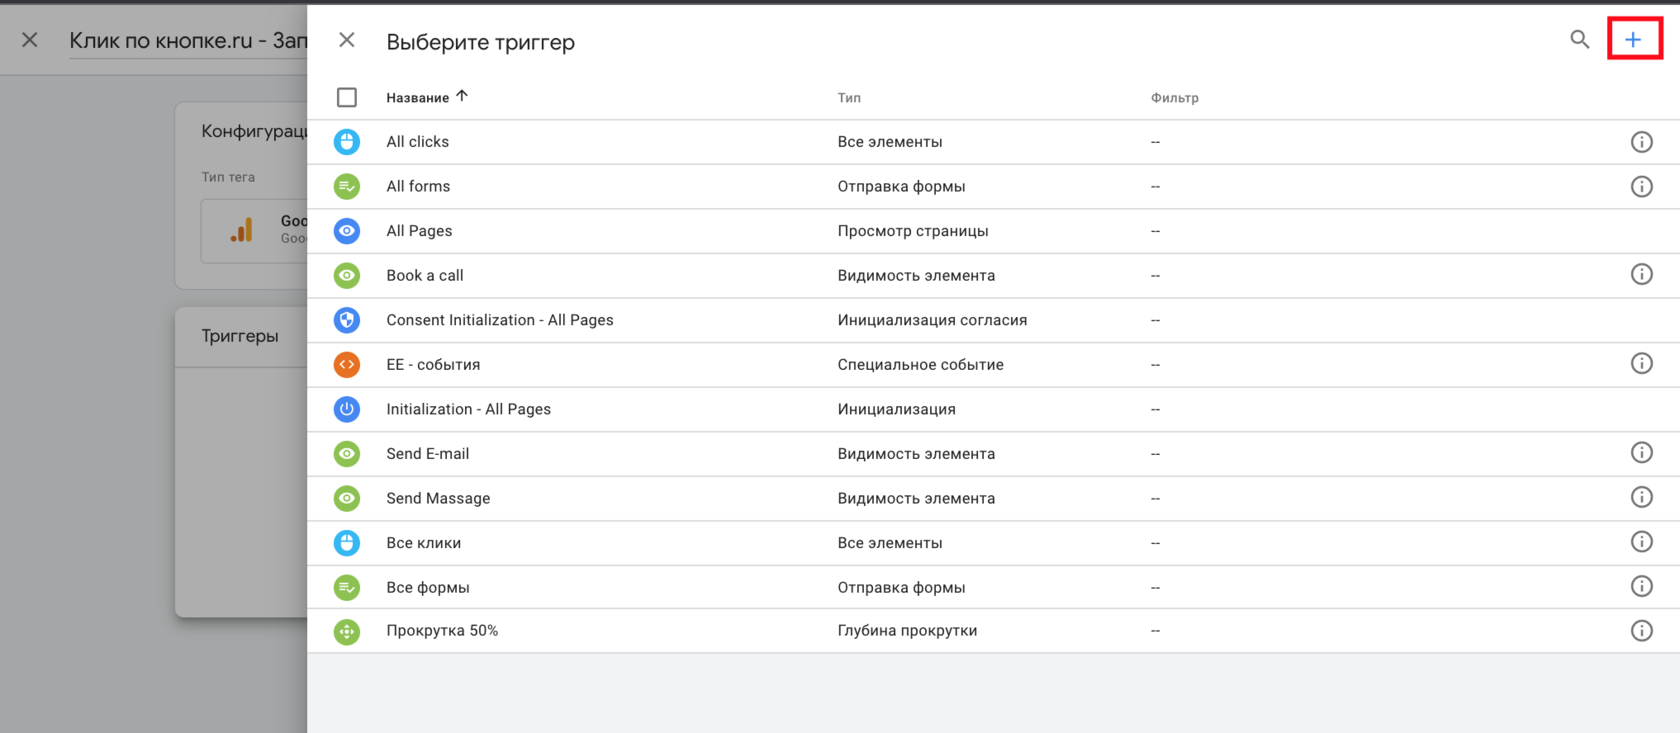Click the plus icon to create trigger

click(x=1633, y=40)
